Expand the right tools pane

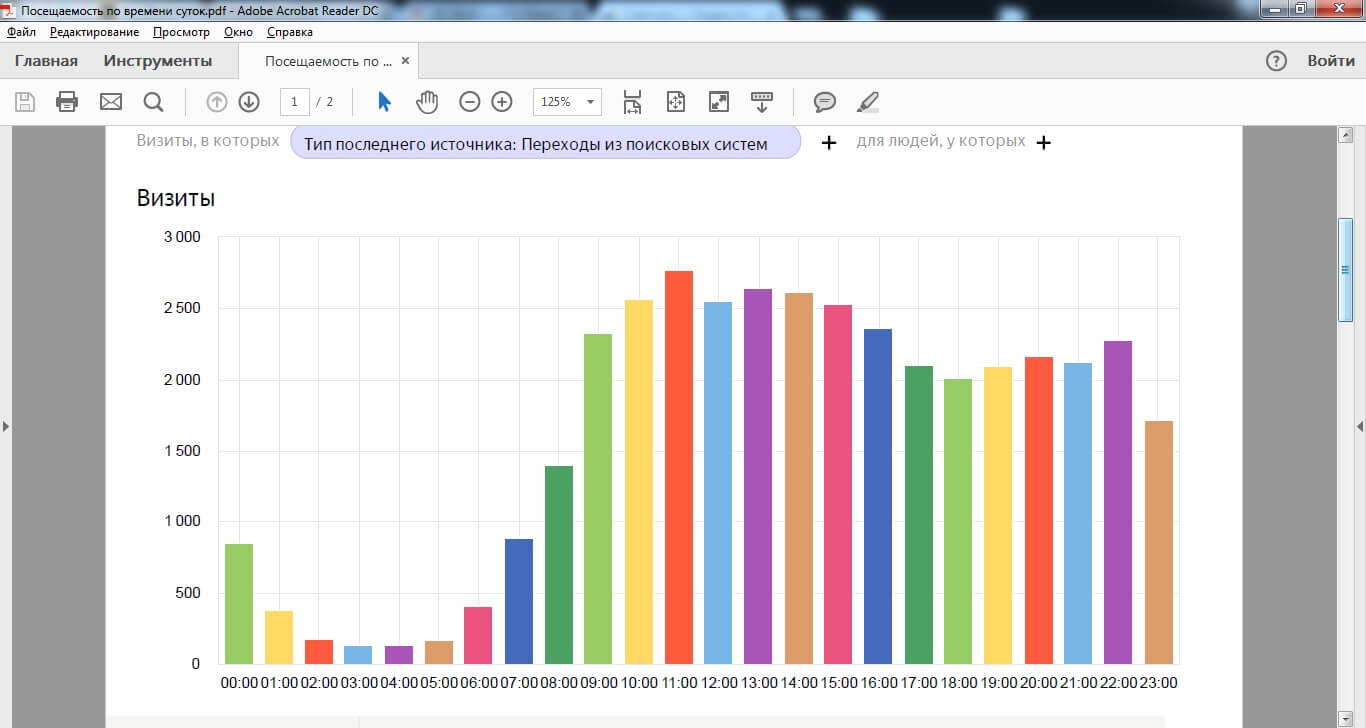click(1360, 426)
